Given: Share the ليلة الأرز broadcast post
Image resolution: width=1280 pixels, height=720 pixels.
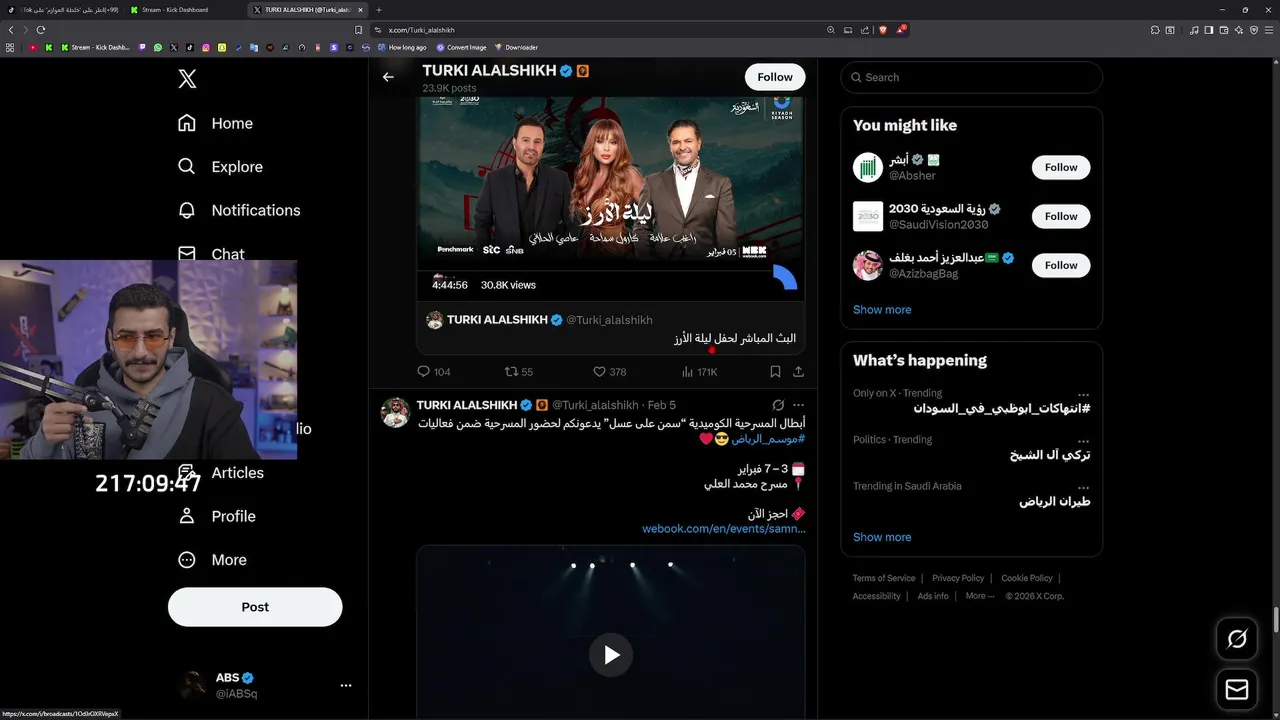Looking at the screenshot, I should coord(798,371).
